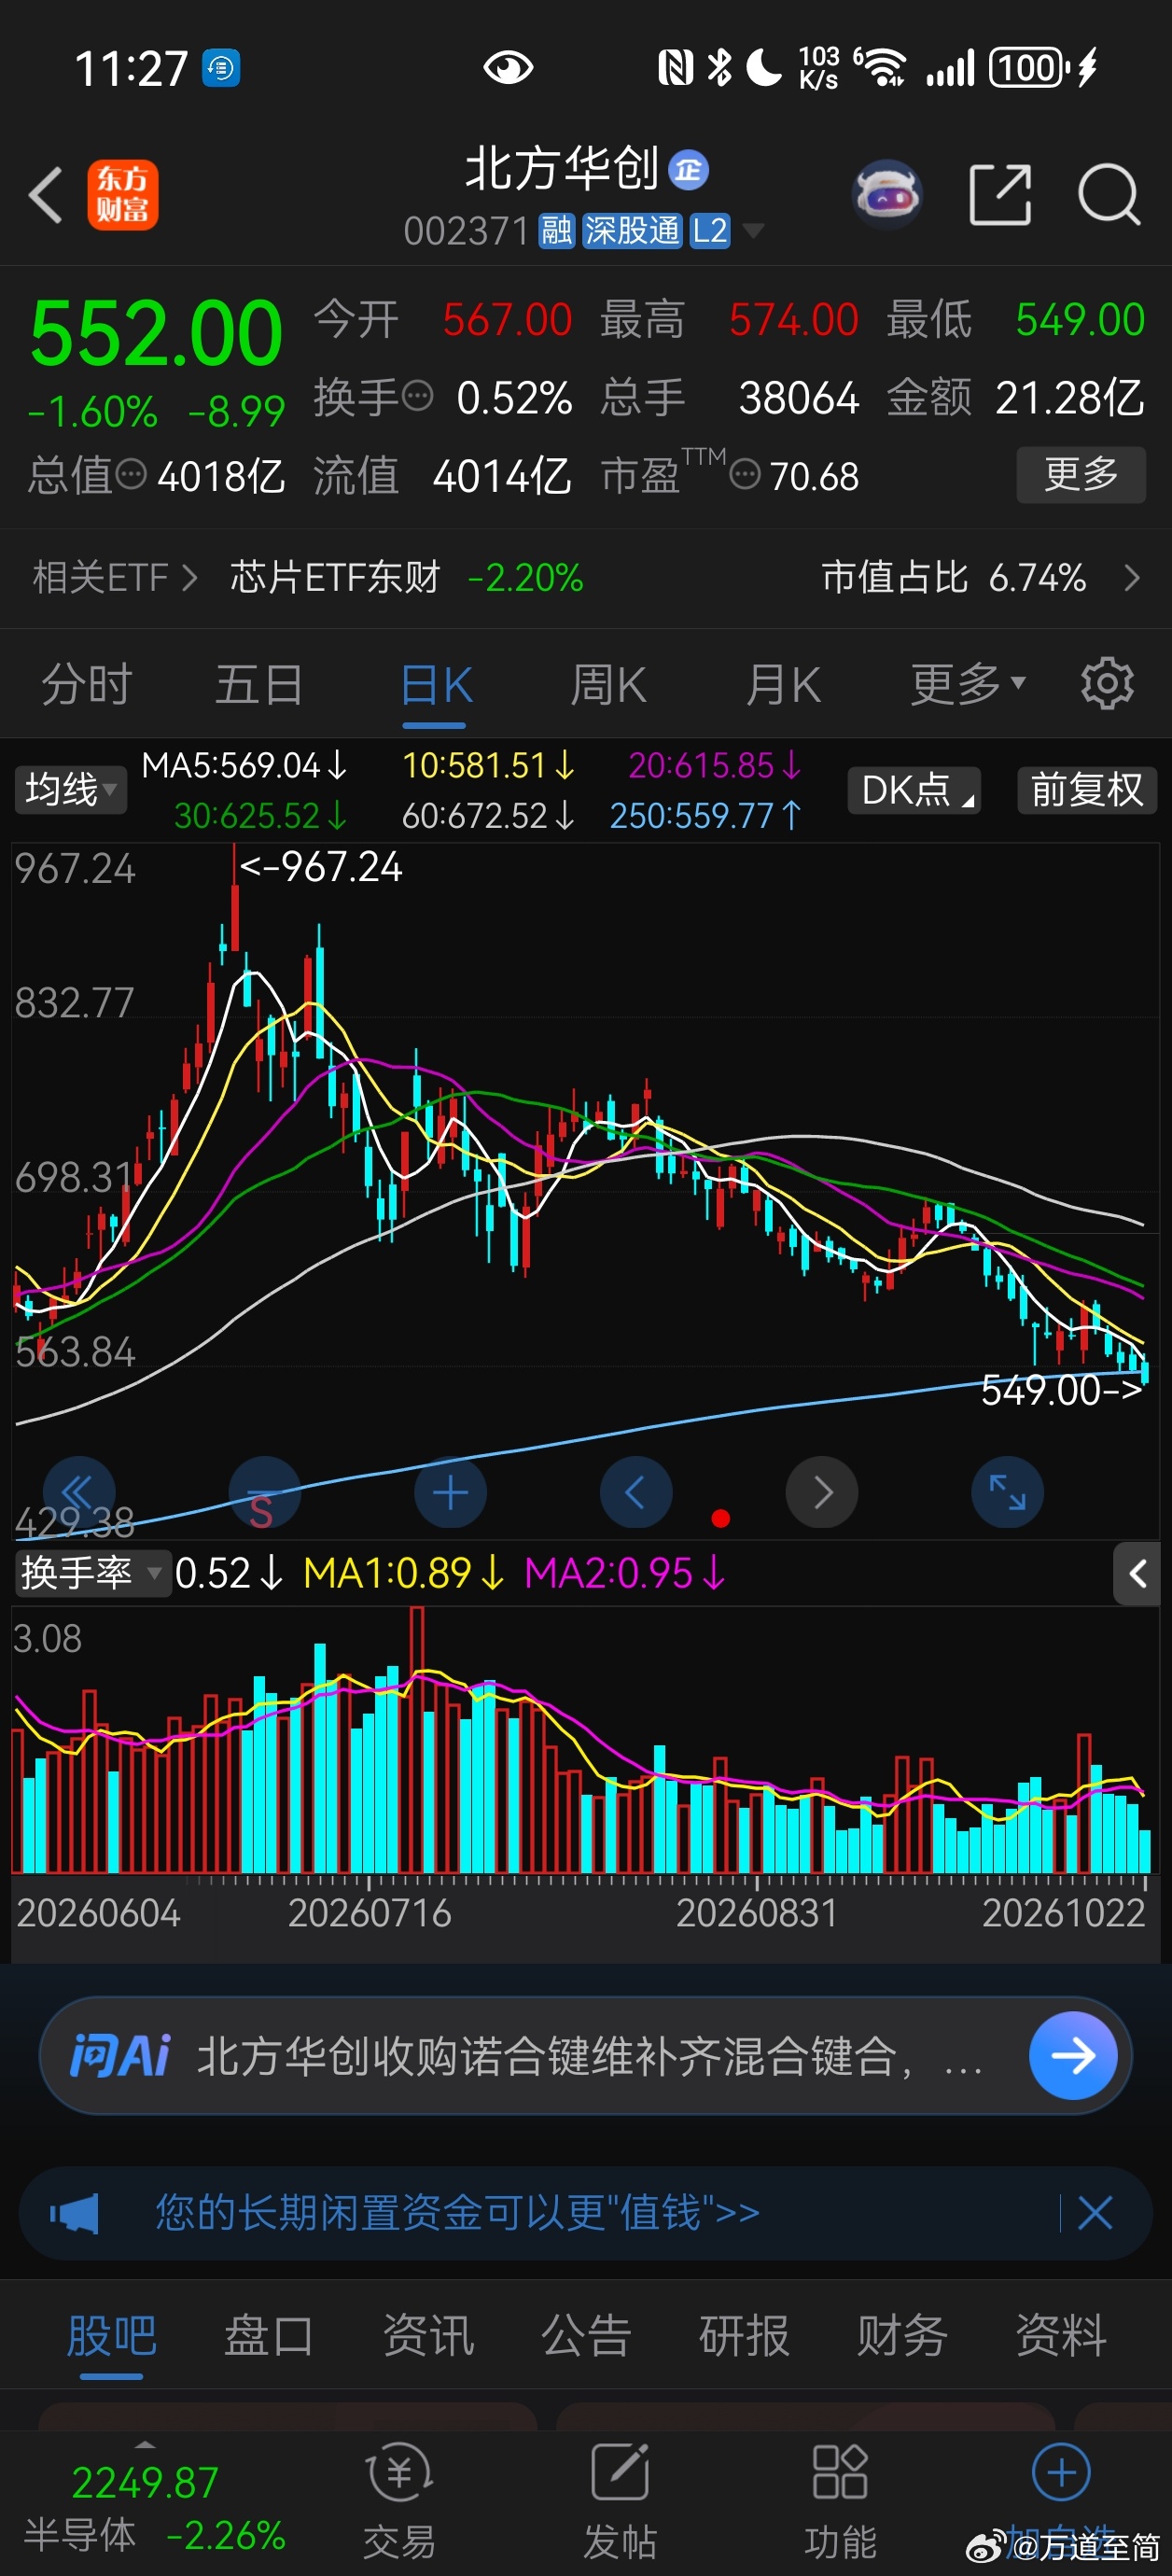This screenshot has height=2576, width=1172.
Task: Open the 换手率 sub-indicator dropdown
Action: tap(92, 1573)
